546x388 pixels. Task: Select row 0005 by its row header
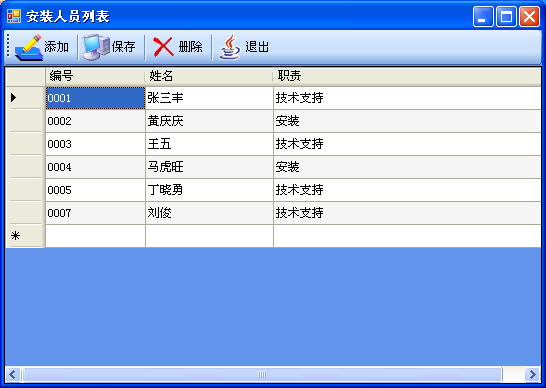(25, 190)
